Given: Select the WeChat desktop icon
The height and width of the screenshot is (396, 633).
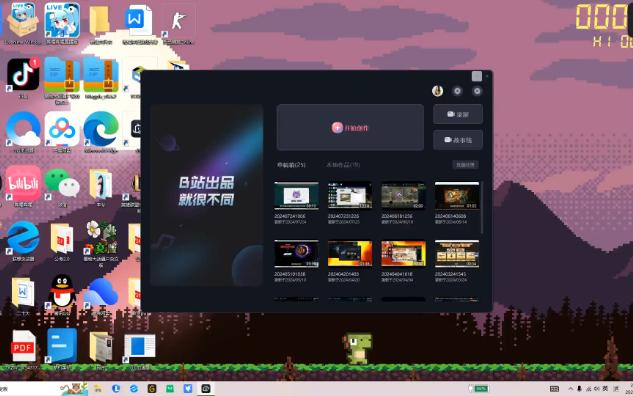Looking at the screenshot, I should [62, 184].
